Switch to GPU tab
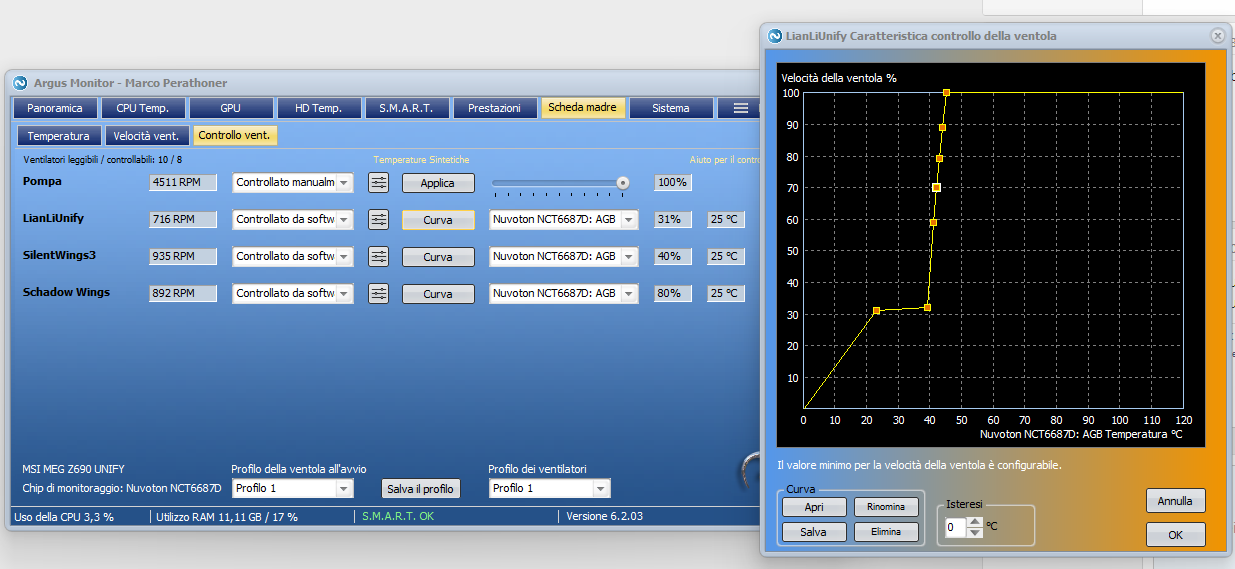Screen dimensions: 1235x569 tap(231, 108)
